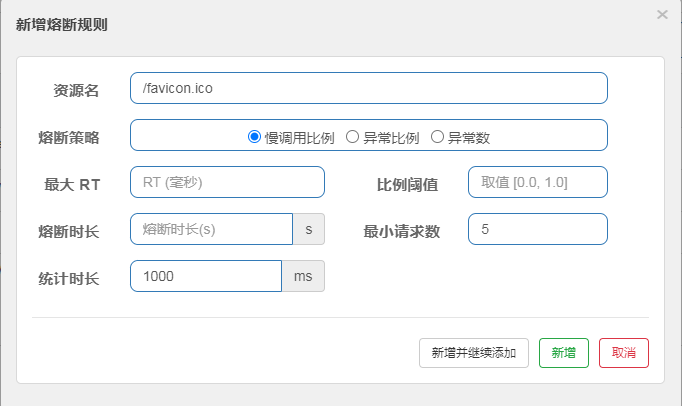The width and height of the screenshot is (682, 406).
Task: Close the 新增熔断规则 dialog
Action: 662,15
